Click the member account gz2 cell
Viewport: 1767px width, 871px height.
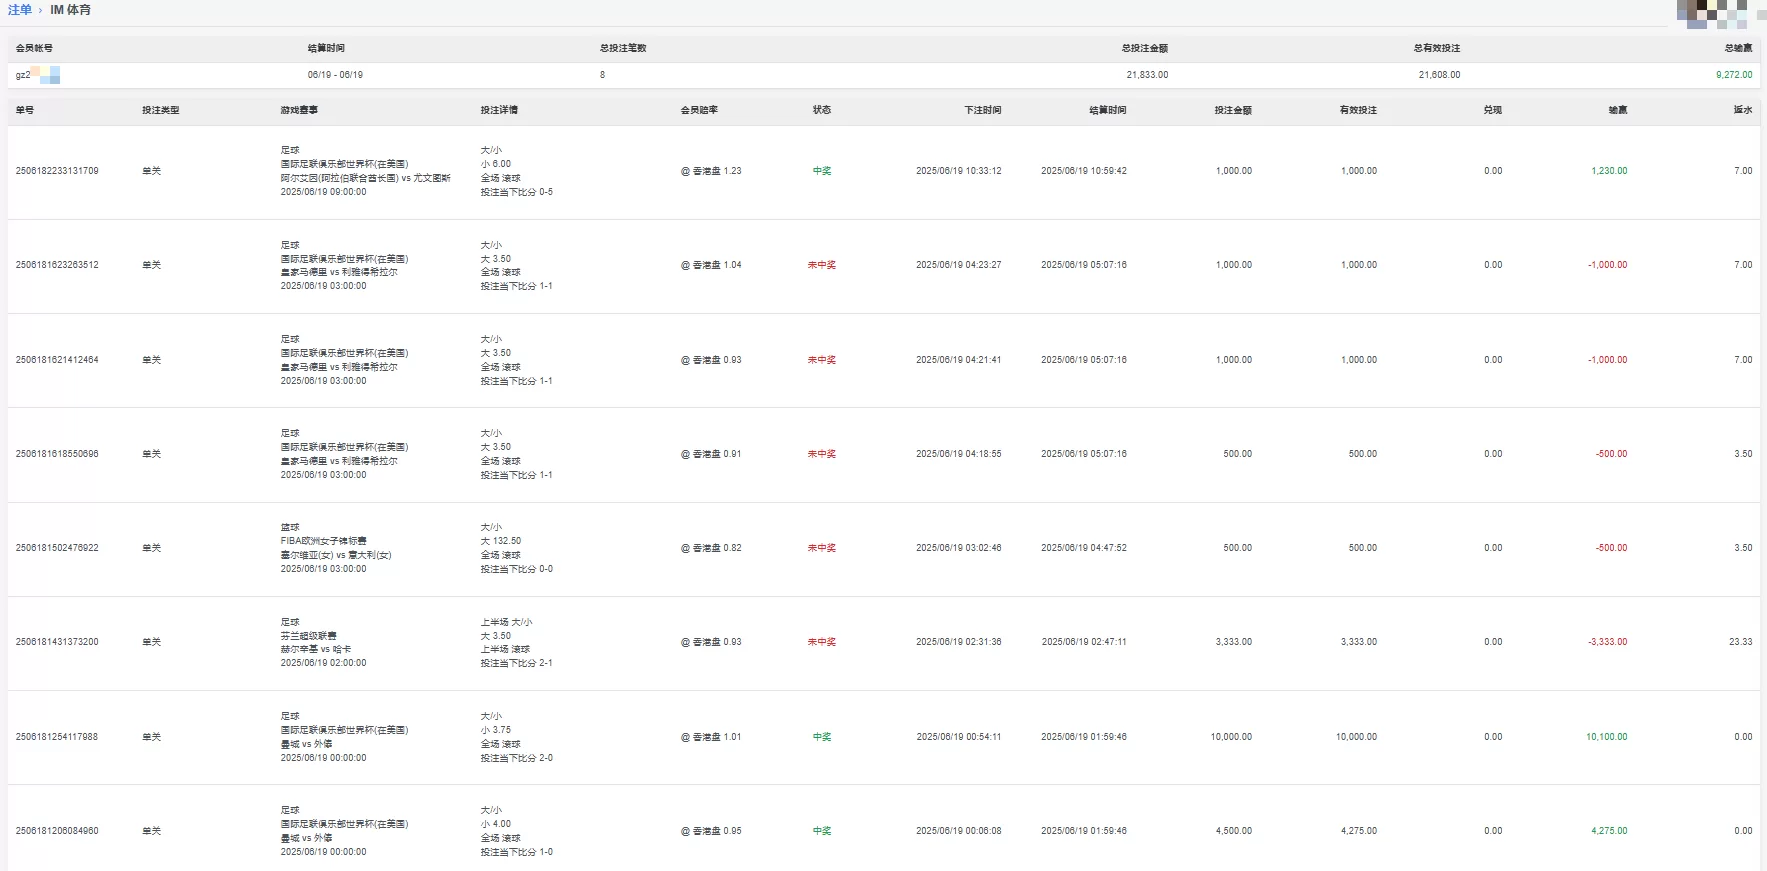[38, 75]
